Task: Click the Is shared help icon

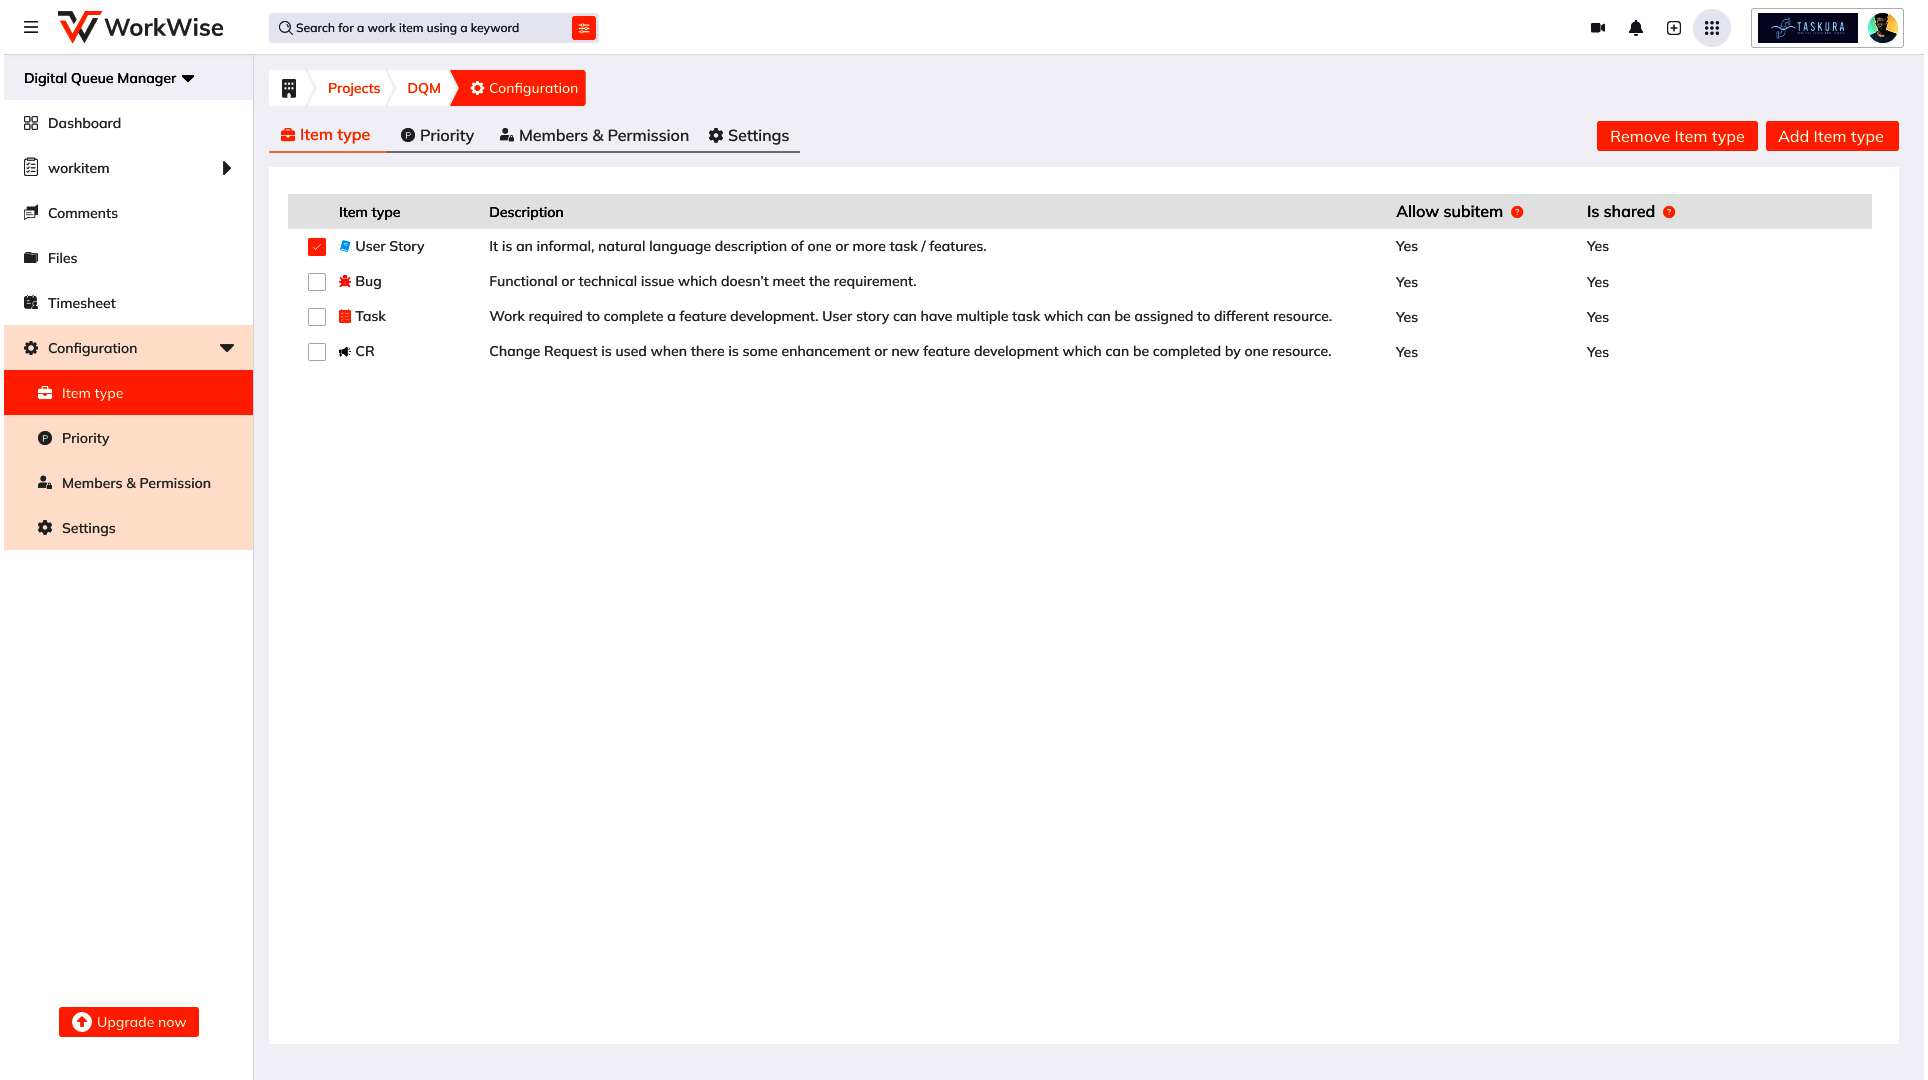Action: [x=1669, y=212]
